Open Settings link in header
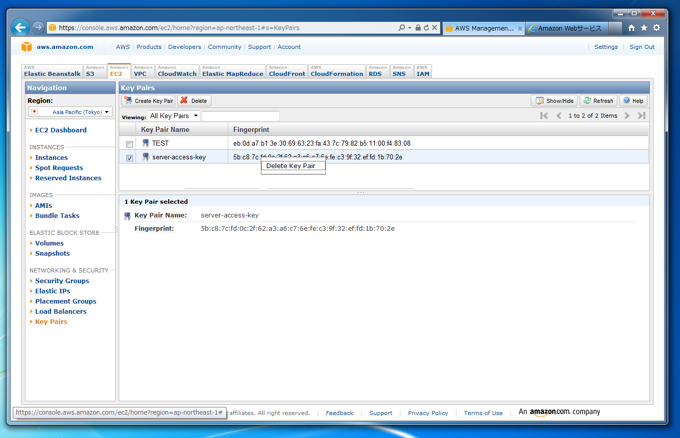 tap(606, 47)
